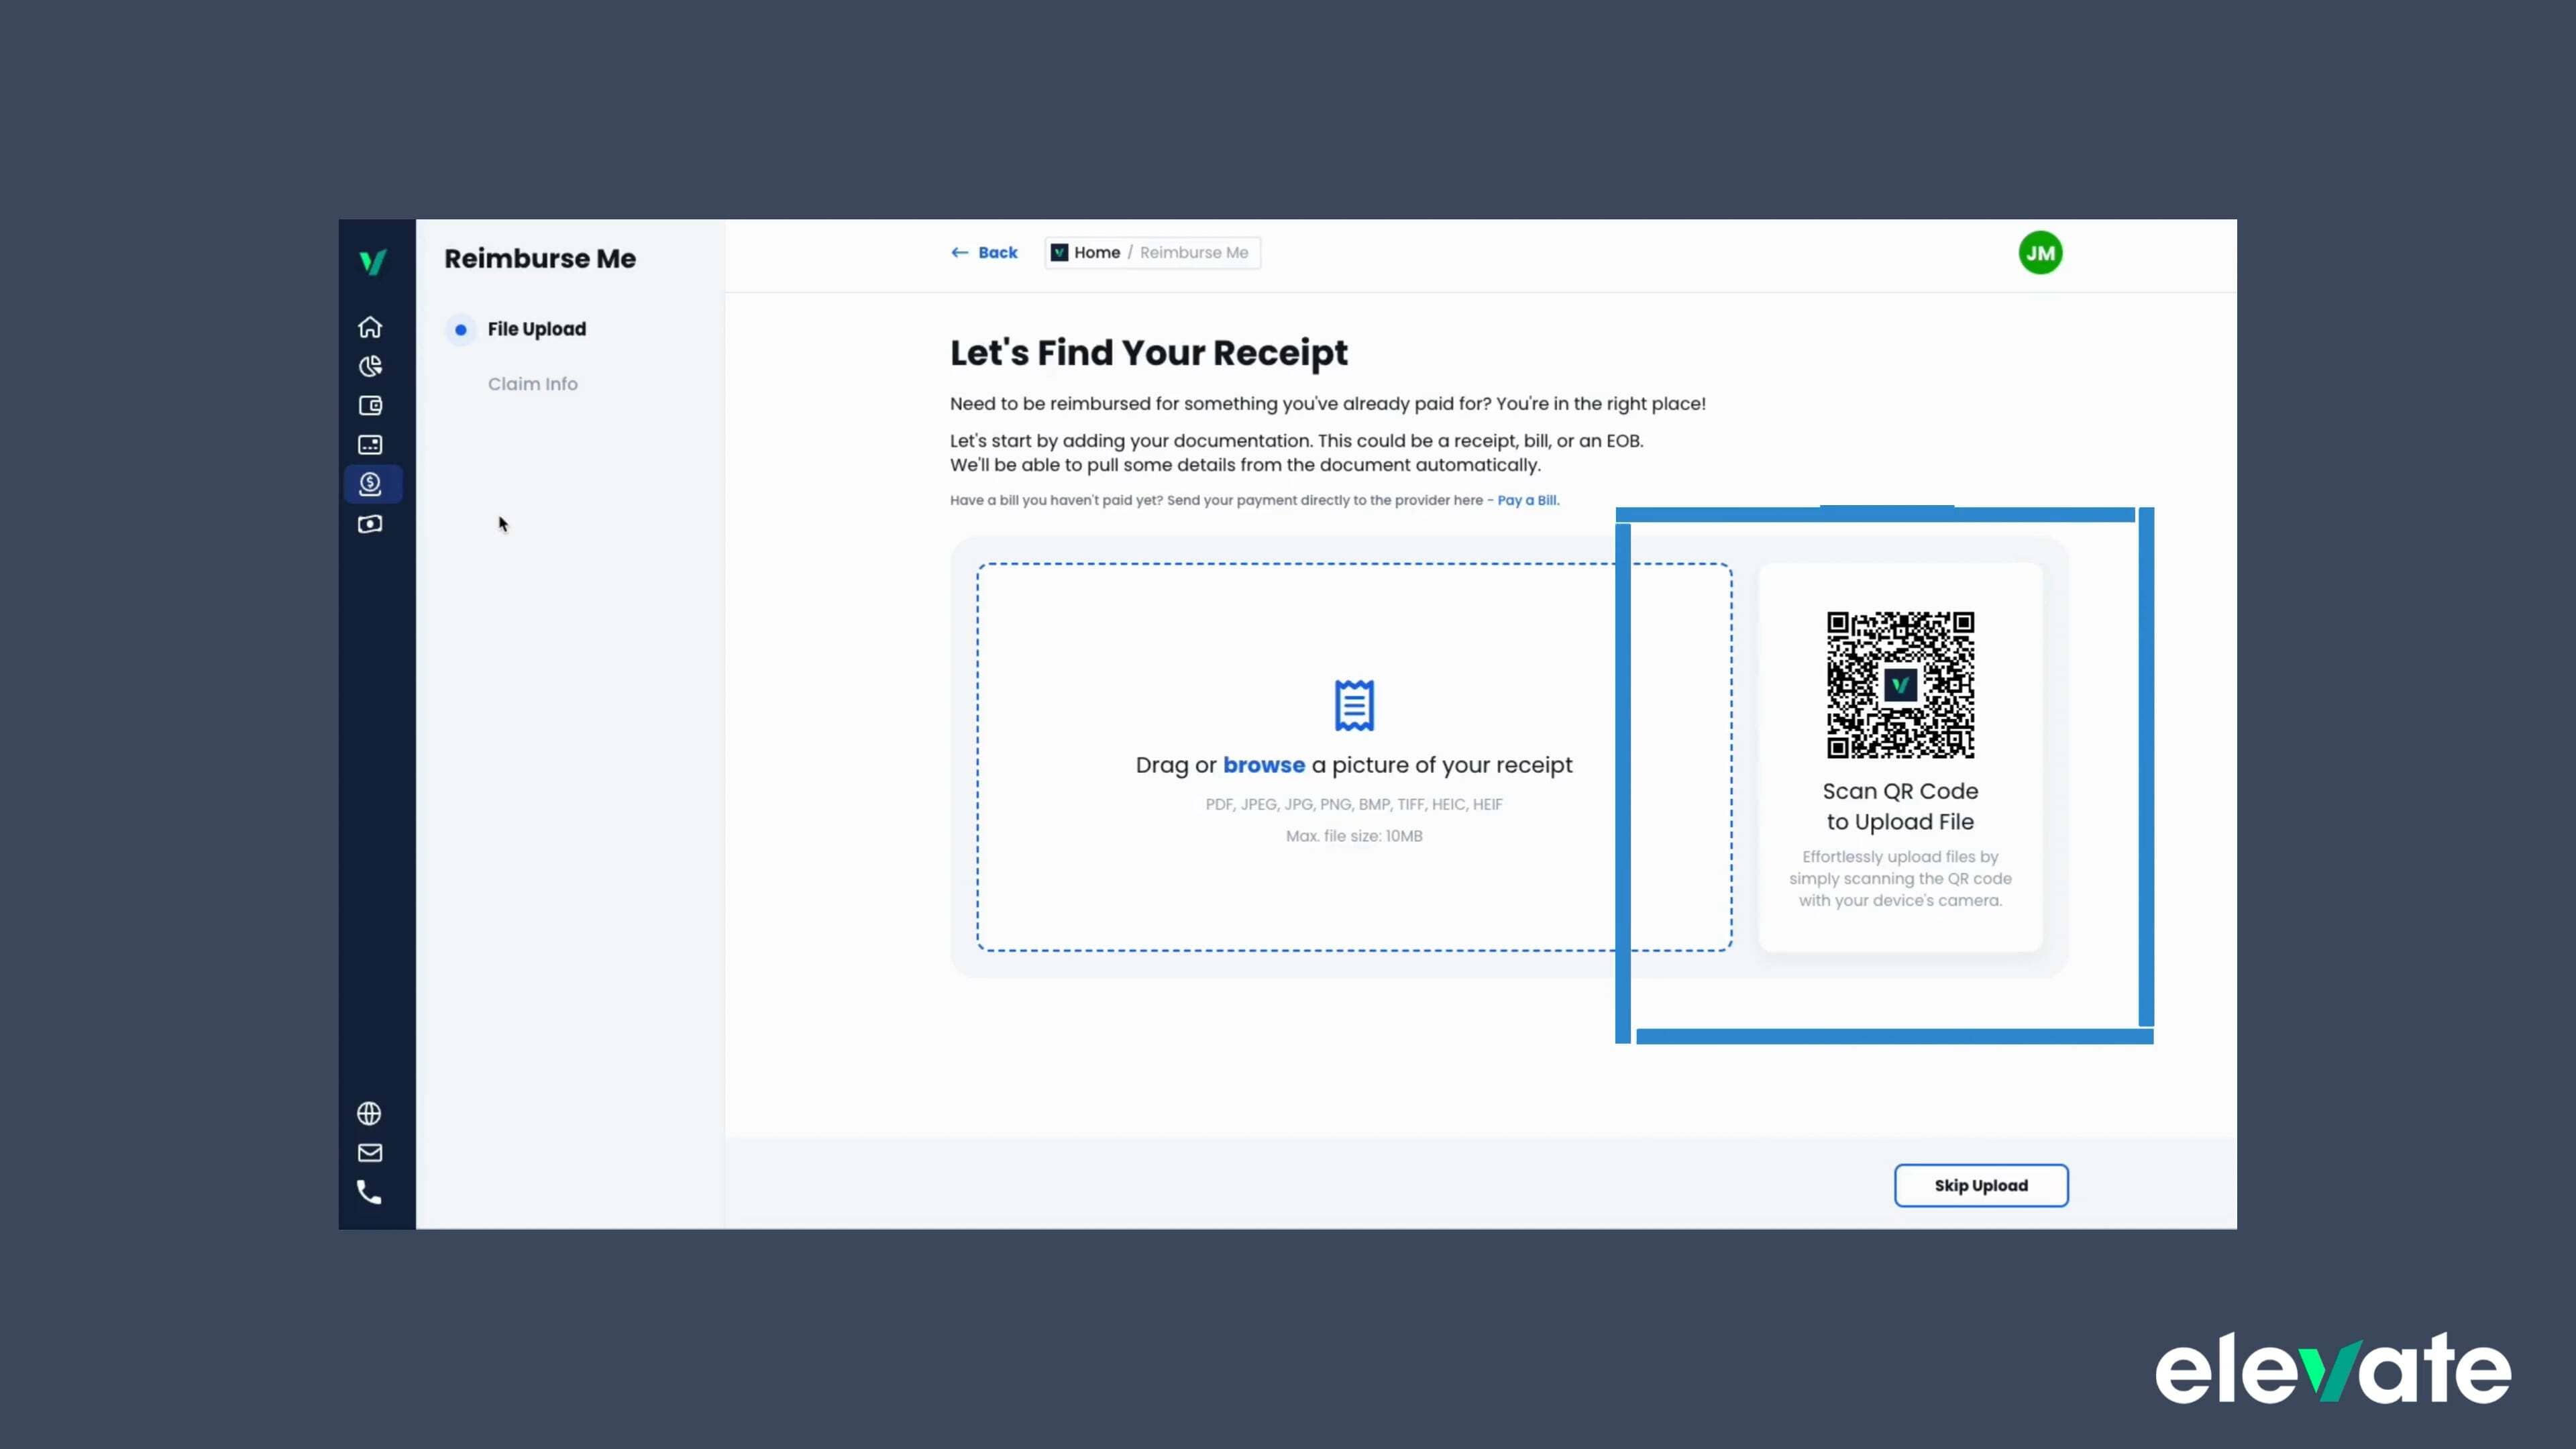The image size is (2576, 1449).
Task: Select the dollar coin reimburse icon
Action: point(370,484)
